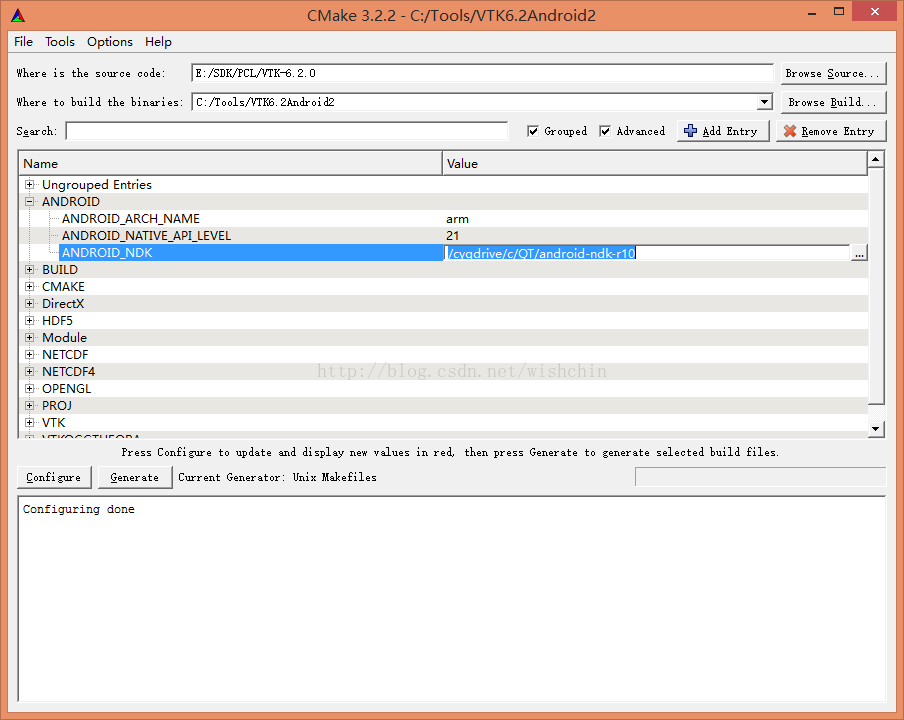
Task: Click the entries list vertical scrollbar thumb
Action: click(x=876, y=285)
